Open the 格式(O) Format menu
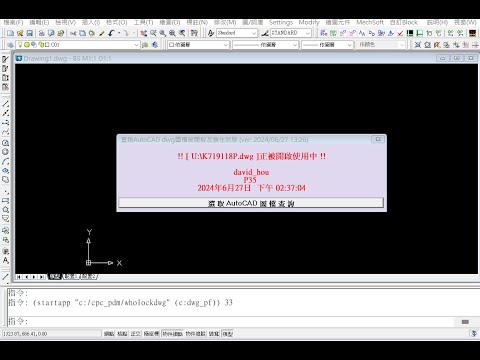This screenshot has height=360, width=480. coord(117,22)
